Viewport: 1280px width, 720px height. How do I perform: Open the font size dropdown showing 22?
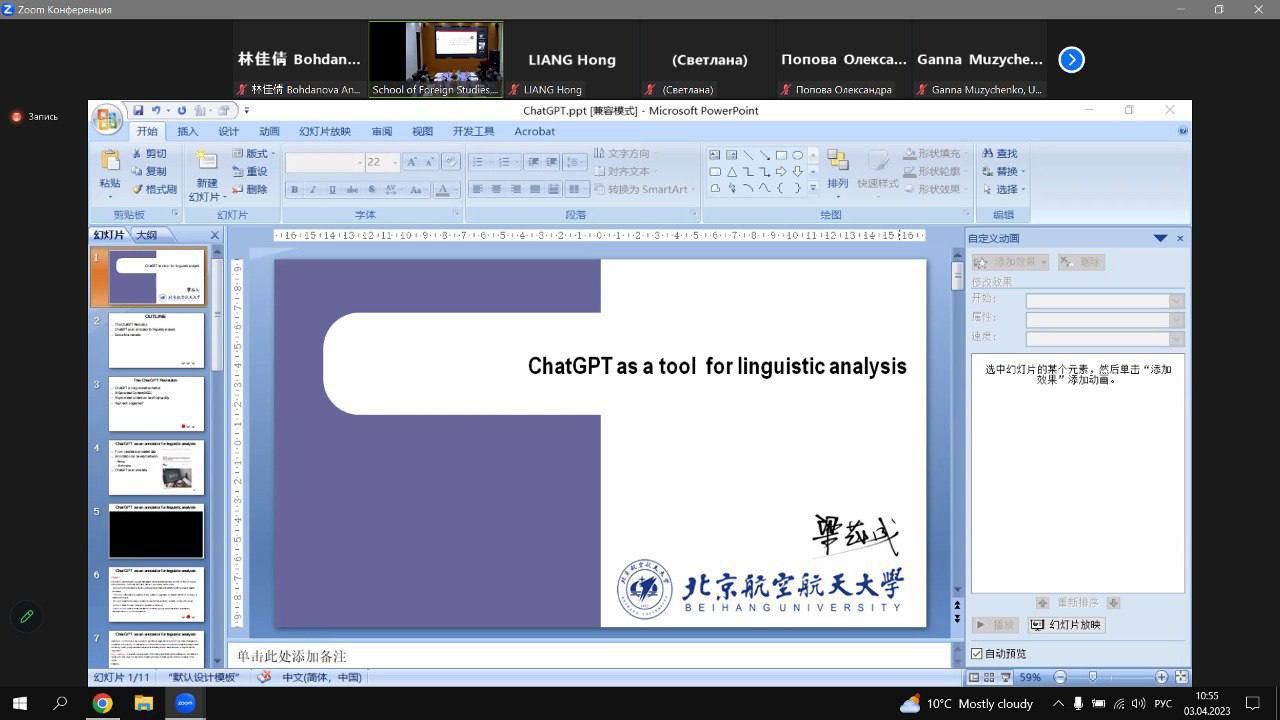pyautogui.click(x=395, y=162)
